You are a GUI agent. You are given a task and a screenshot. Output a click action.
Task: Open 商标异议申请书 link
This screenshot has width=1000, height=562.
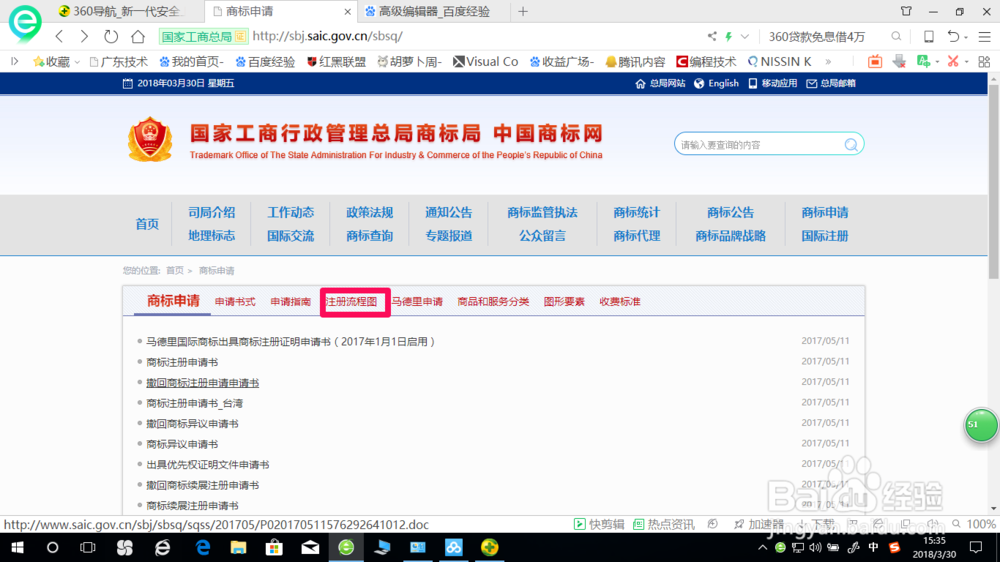click(182, 444)
